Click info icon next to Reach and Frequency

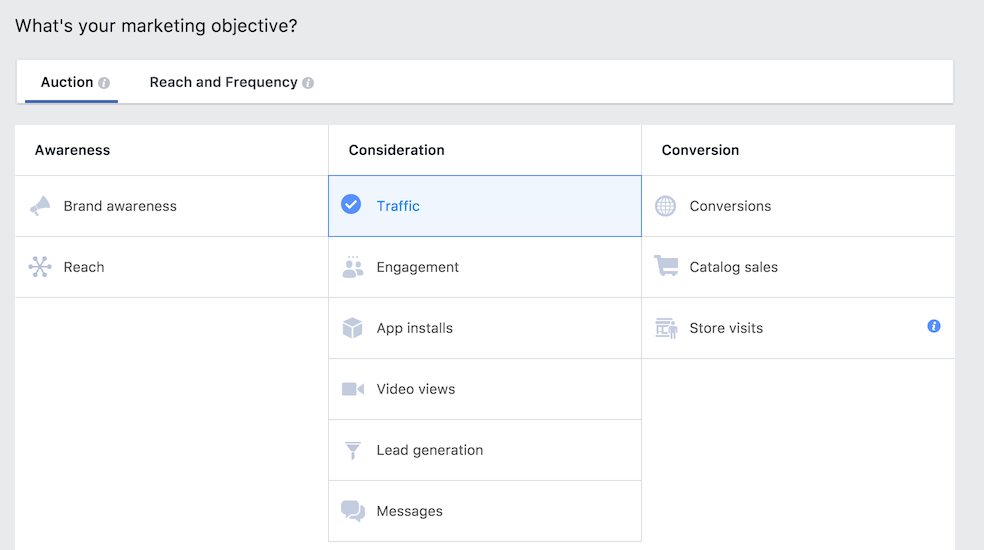point(308,83)
